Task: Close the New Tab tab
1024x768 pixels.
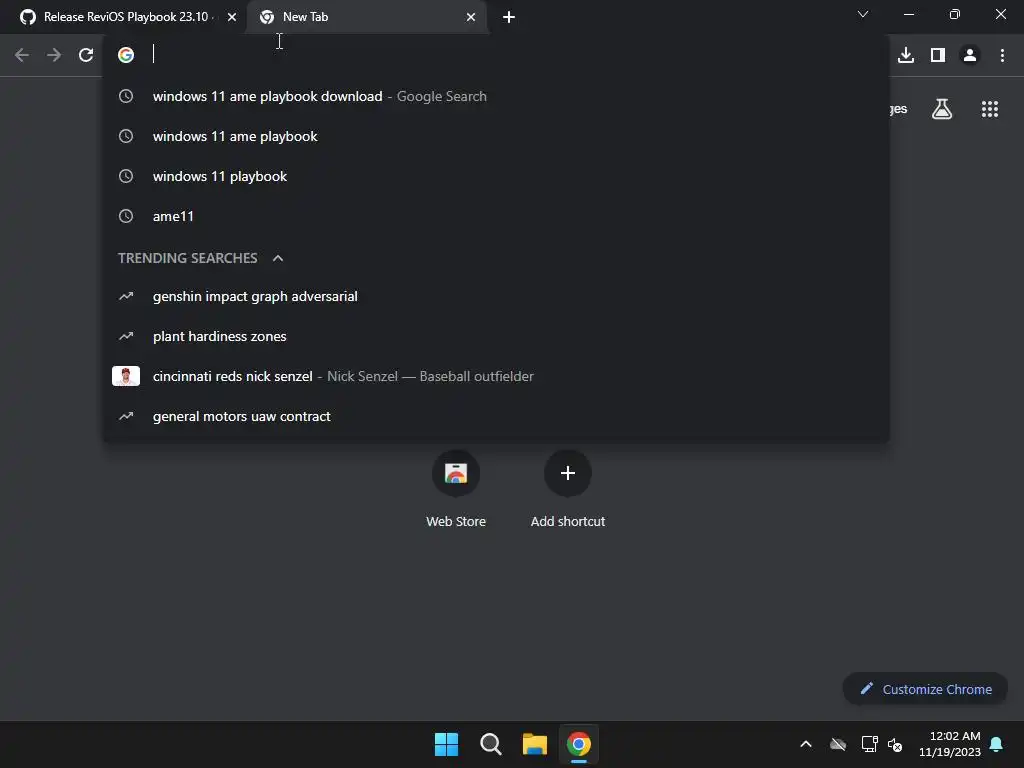Action: point(471,17)
